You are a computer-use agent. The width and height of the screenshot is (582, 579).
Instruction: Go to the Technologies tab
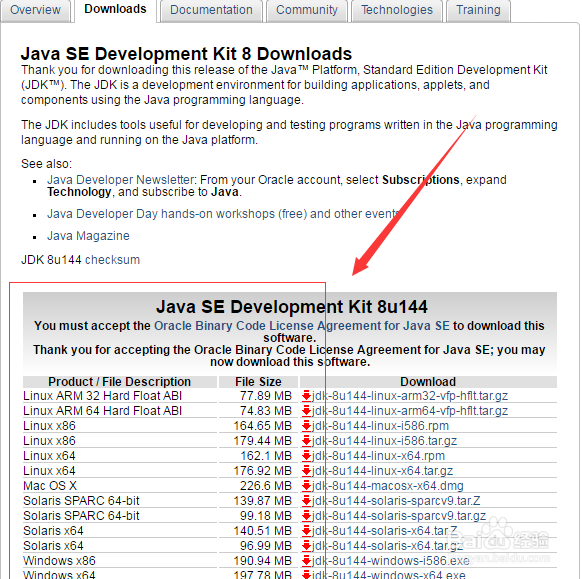pos(397,10)
